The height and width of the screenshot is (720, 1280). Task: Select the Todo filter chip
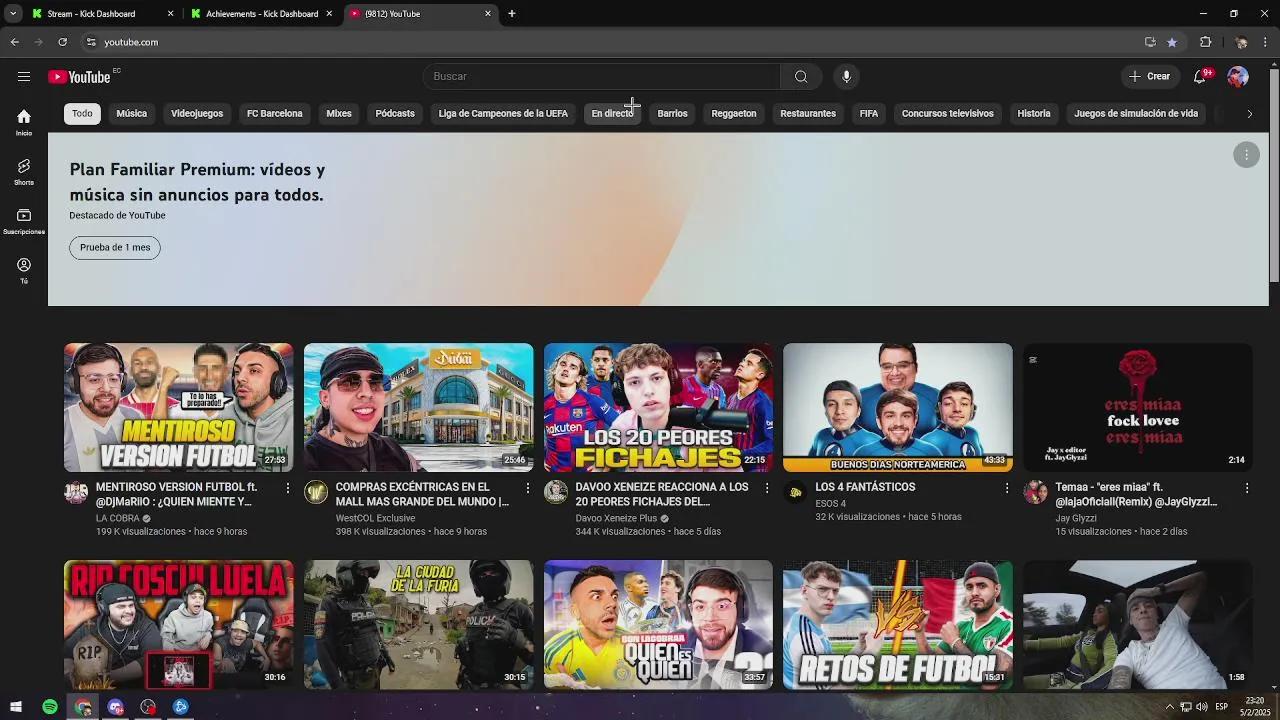tap(82, 114)
